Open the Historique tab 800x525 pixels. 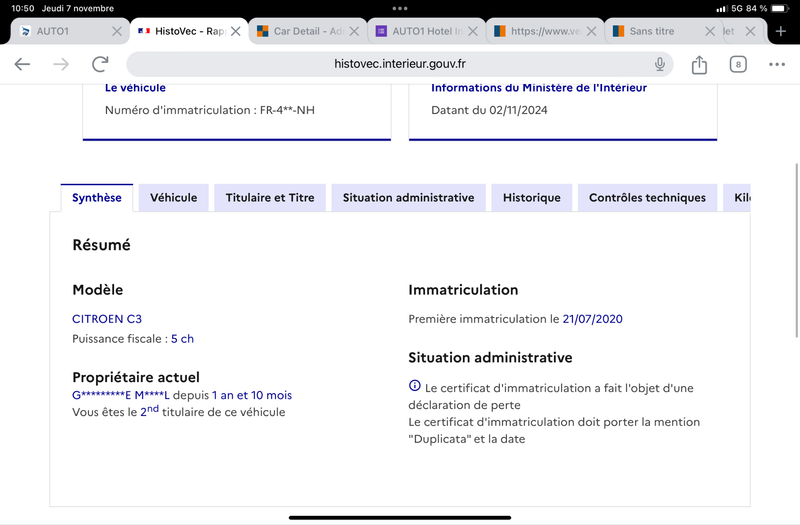(x=532, y=197)
